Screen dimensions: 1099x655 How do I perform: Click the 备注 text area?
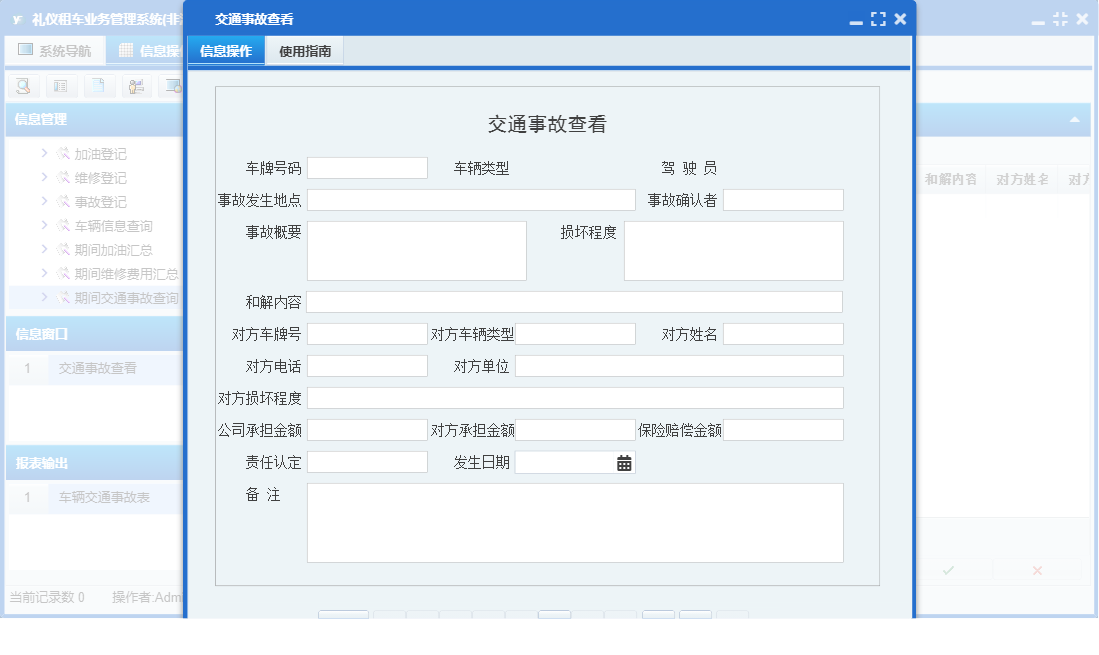pos(574,523)
